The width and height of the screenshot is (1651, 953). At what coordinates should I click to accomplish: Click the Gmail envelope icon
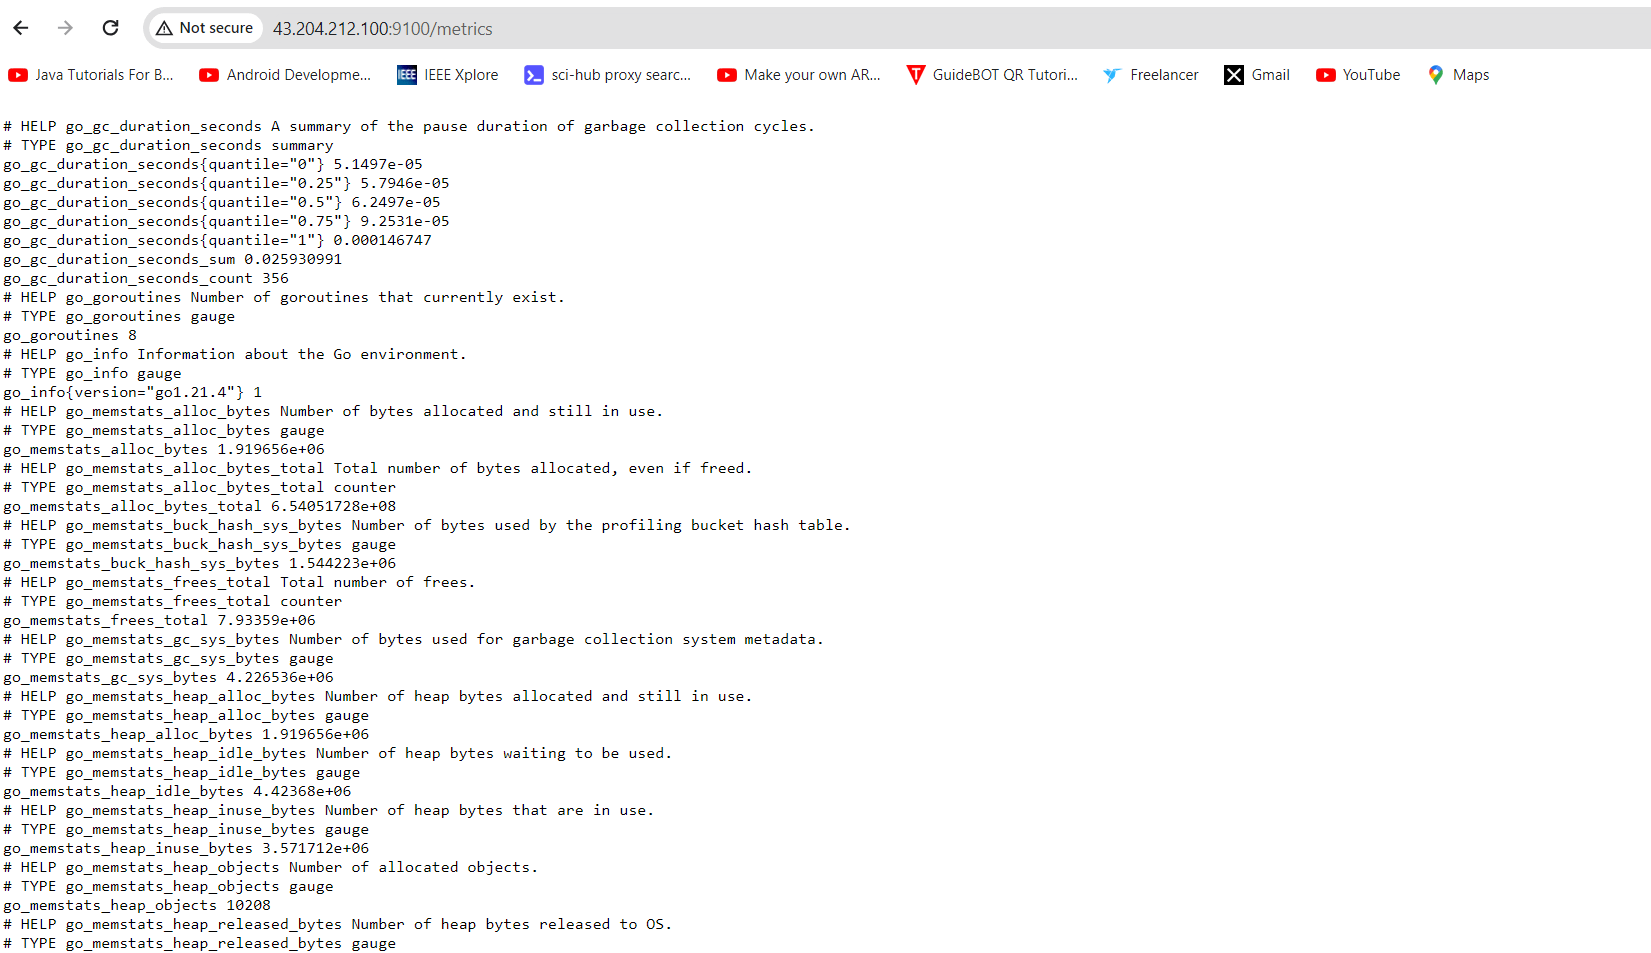coord(1233,74)
